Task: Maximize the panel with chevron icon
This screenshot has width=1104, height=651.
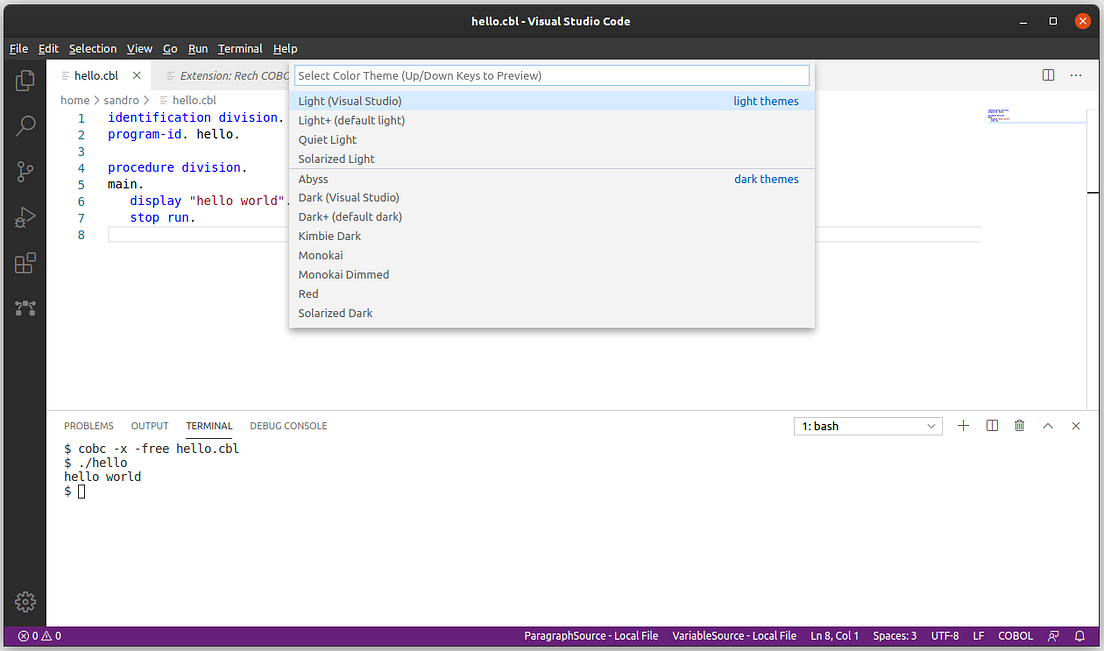Action: pos(1048,425)
